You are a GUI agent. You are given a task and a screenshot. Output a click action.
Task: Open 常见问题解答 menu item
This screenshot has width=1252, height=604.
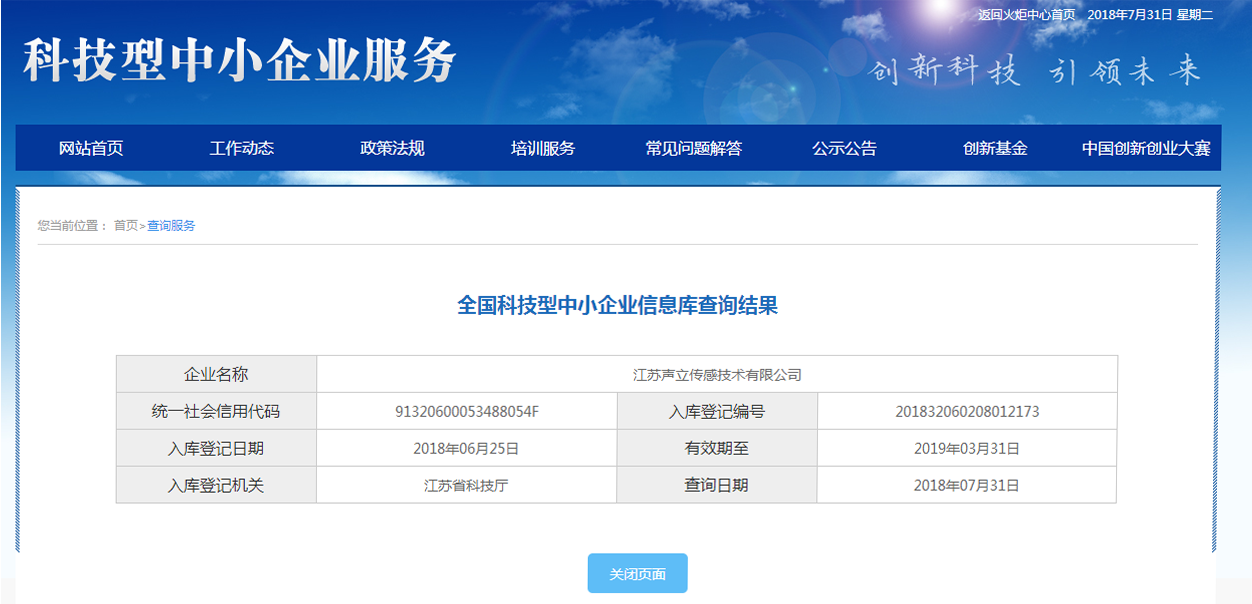pyautogui.click(x=694, y=148)
